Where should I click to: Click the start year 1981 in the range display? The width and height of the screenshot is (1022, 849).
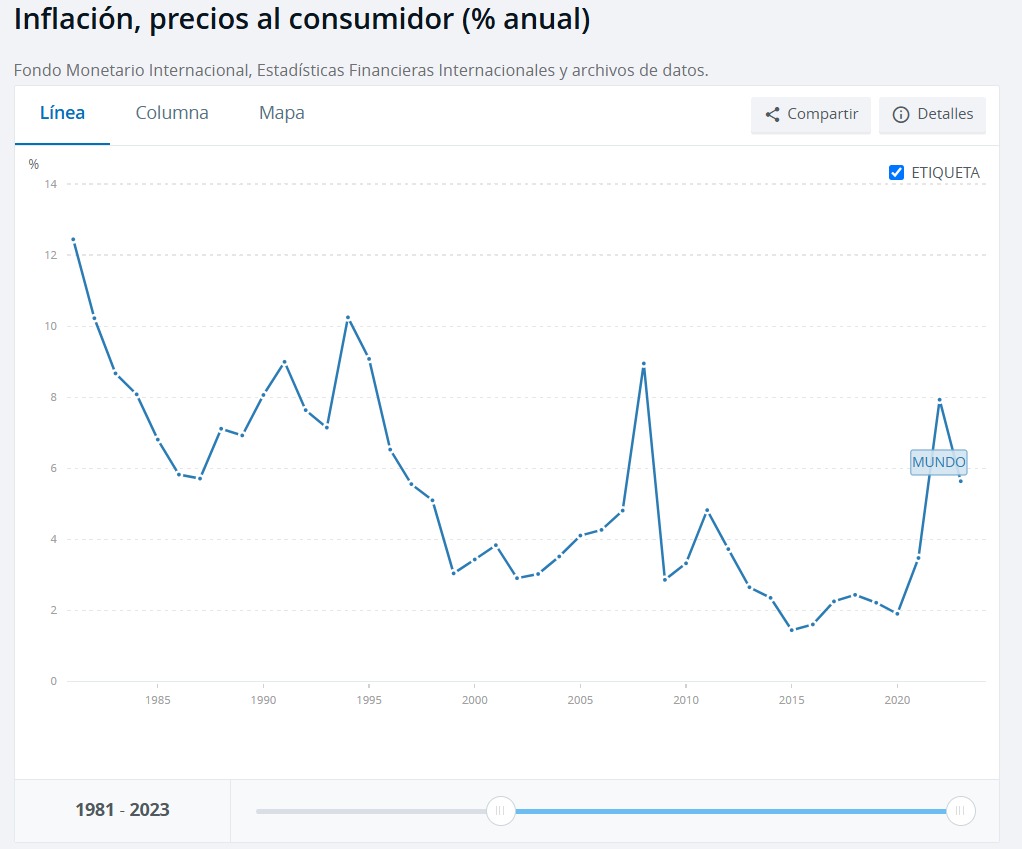click(93, 810)
